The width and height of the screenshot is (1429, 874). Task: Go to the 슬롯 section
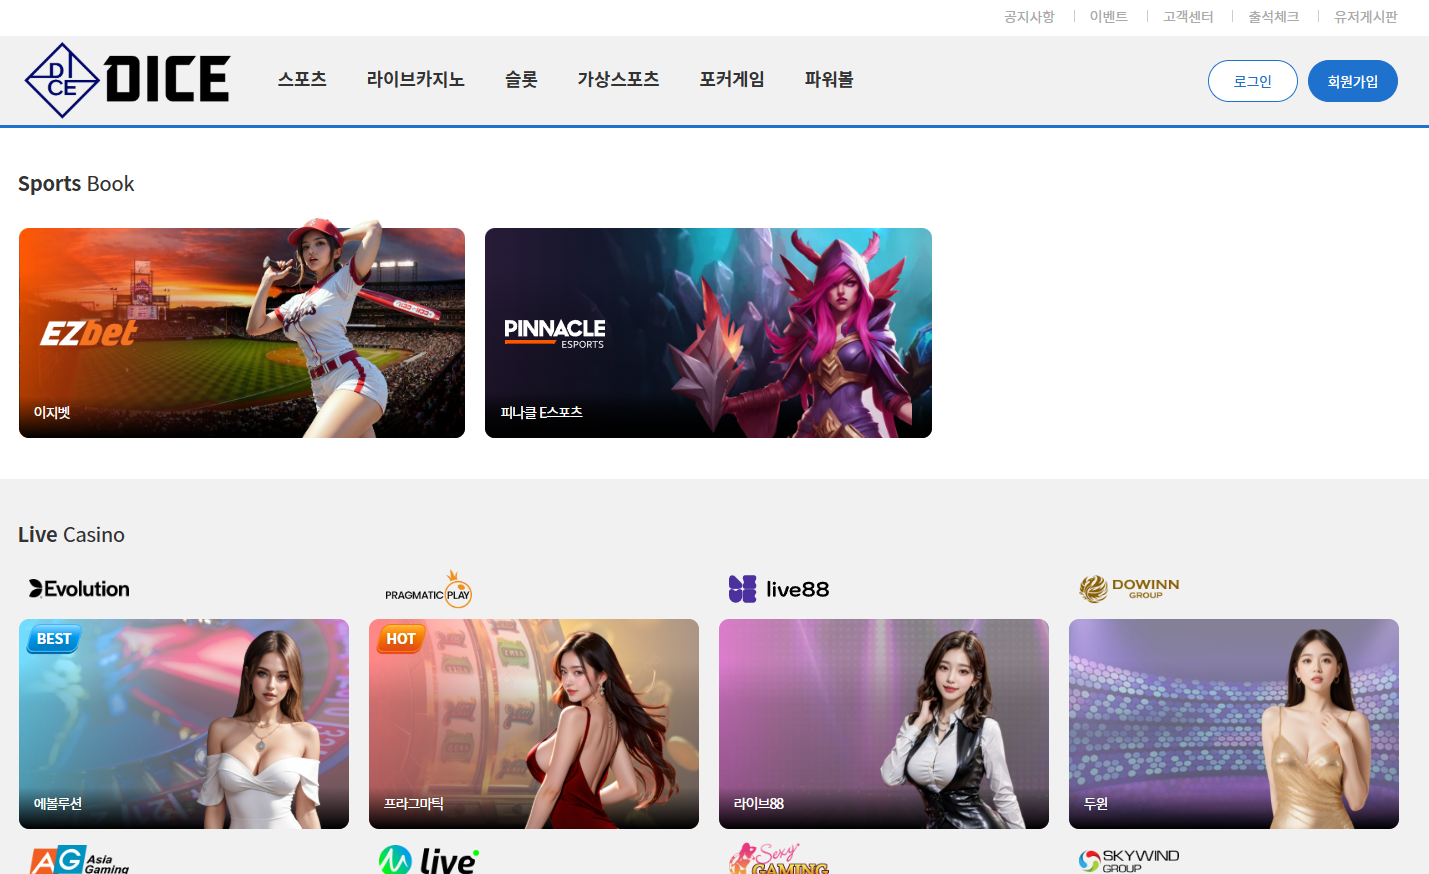tap(521, 79)
